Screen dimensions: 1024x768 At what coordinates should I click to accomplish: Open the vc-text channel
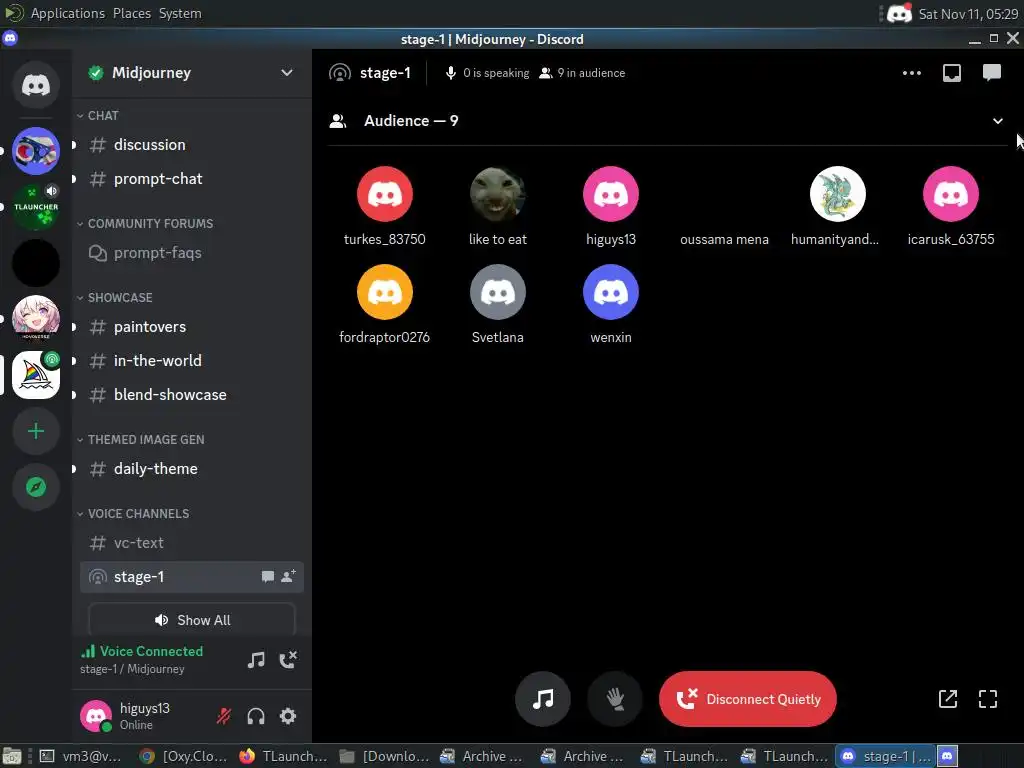point(192,543)
